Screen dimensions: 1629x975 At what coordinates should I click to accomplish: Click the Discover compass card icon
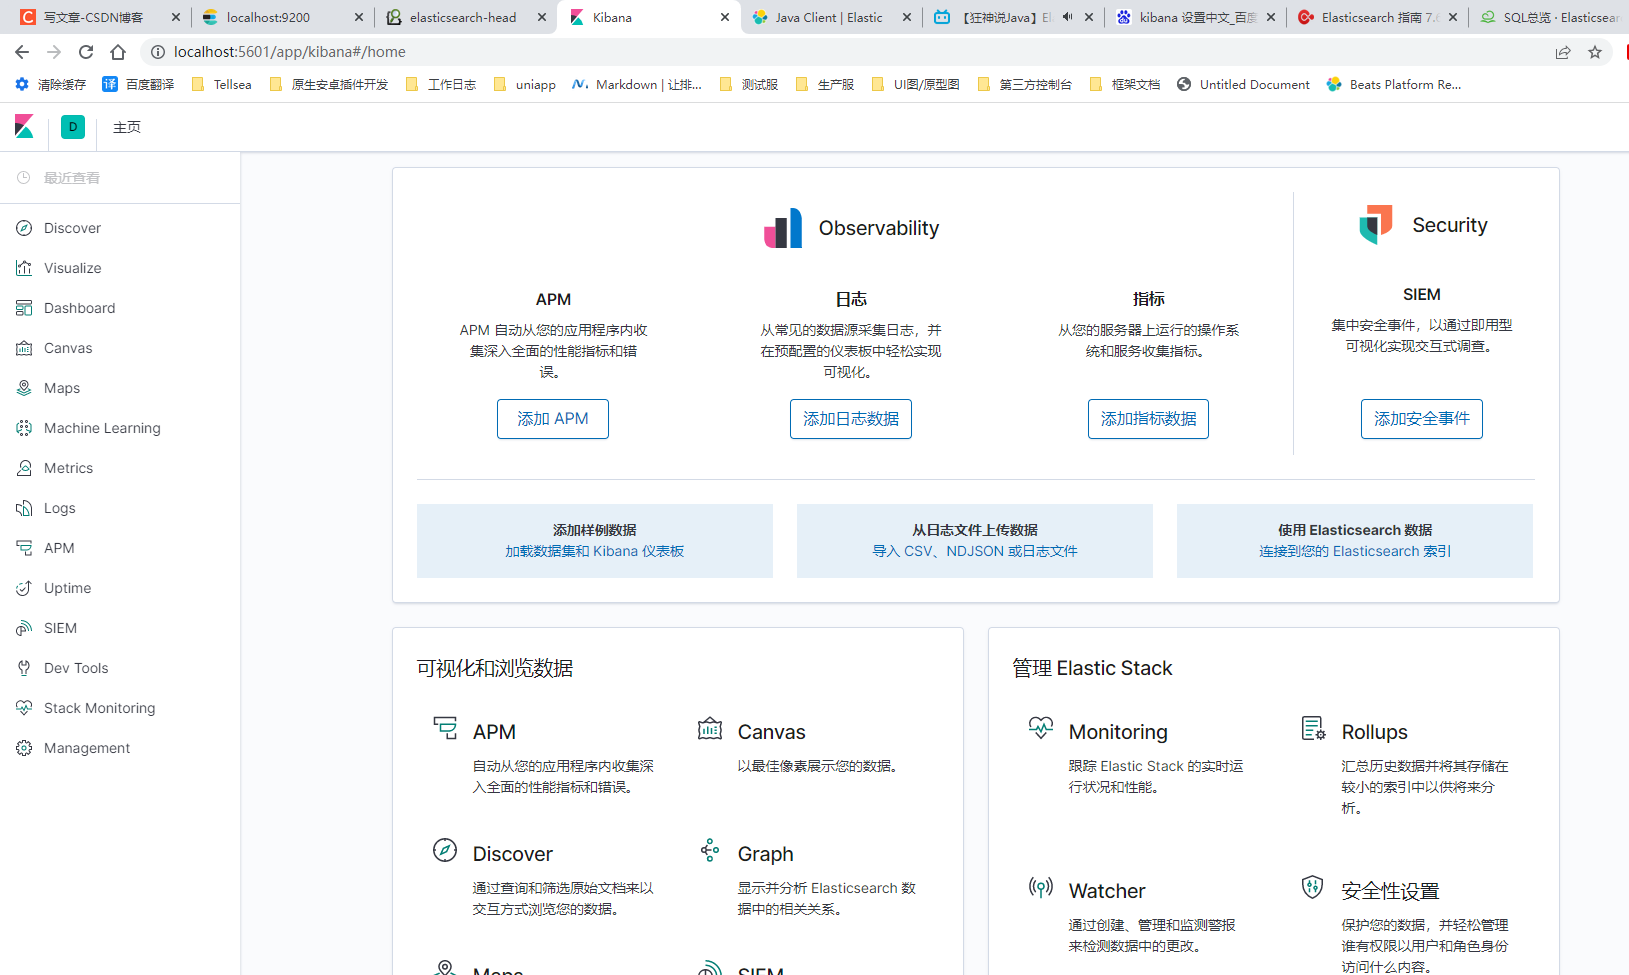click(445, 850)
